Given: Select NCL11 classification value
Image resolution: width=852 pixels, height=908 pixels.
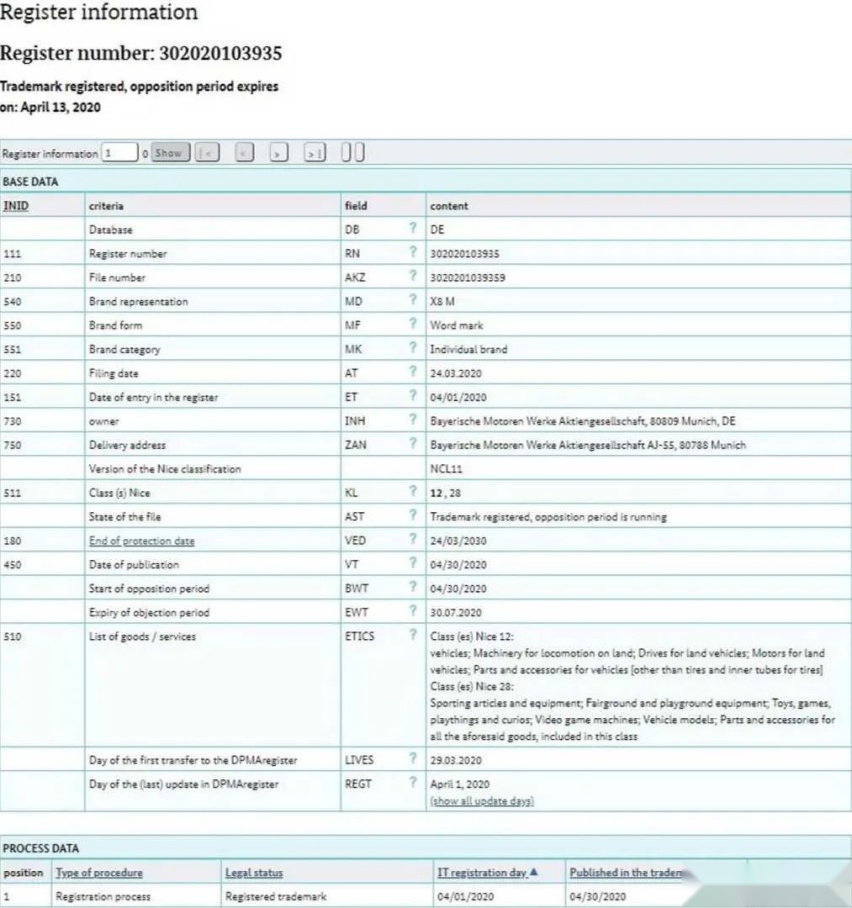Looking at the screenshot, I should coord(446,469).
